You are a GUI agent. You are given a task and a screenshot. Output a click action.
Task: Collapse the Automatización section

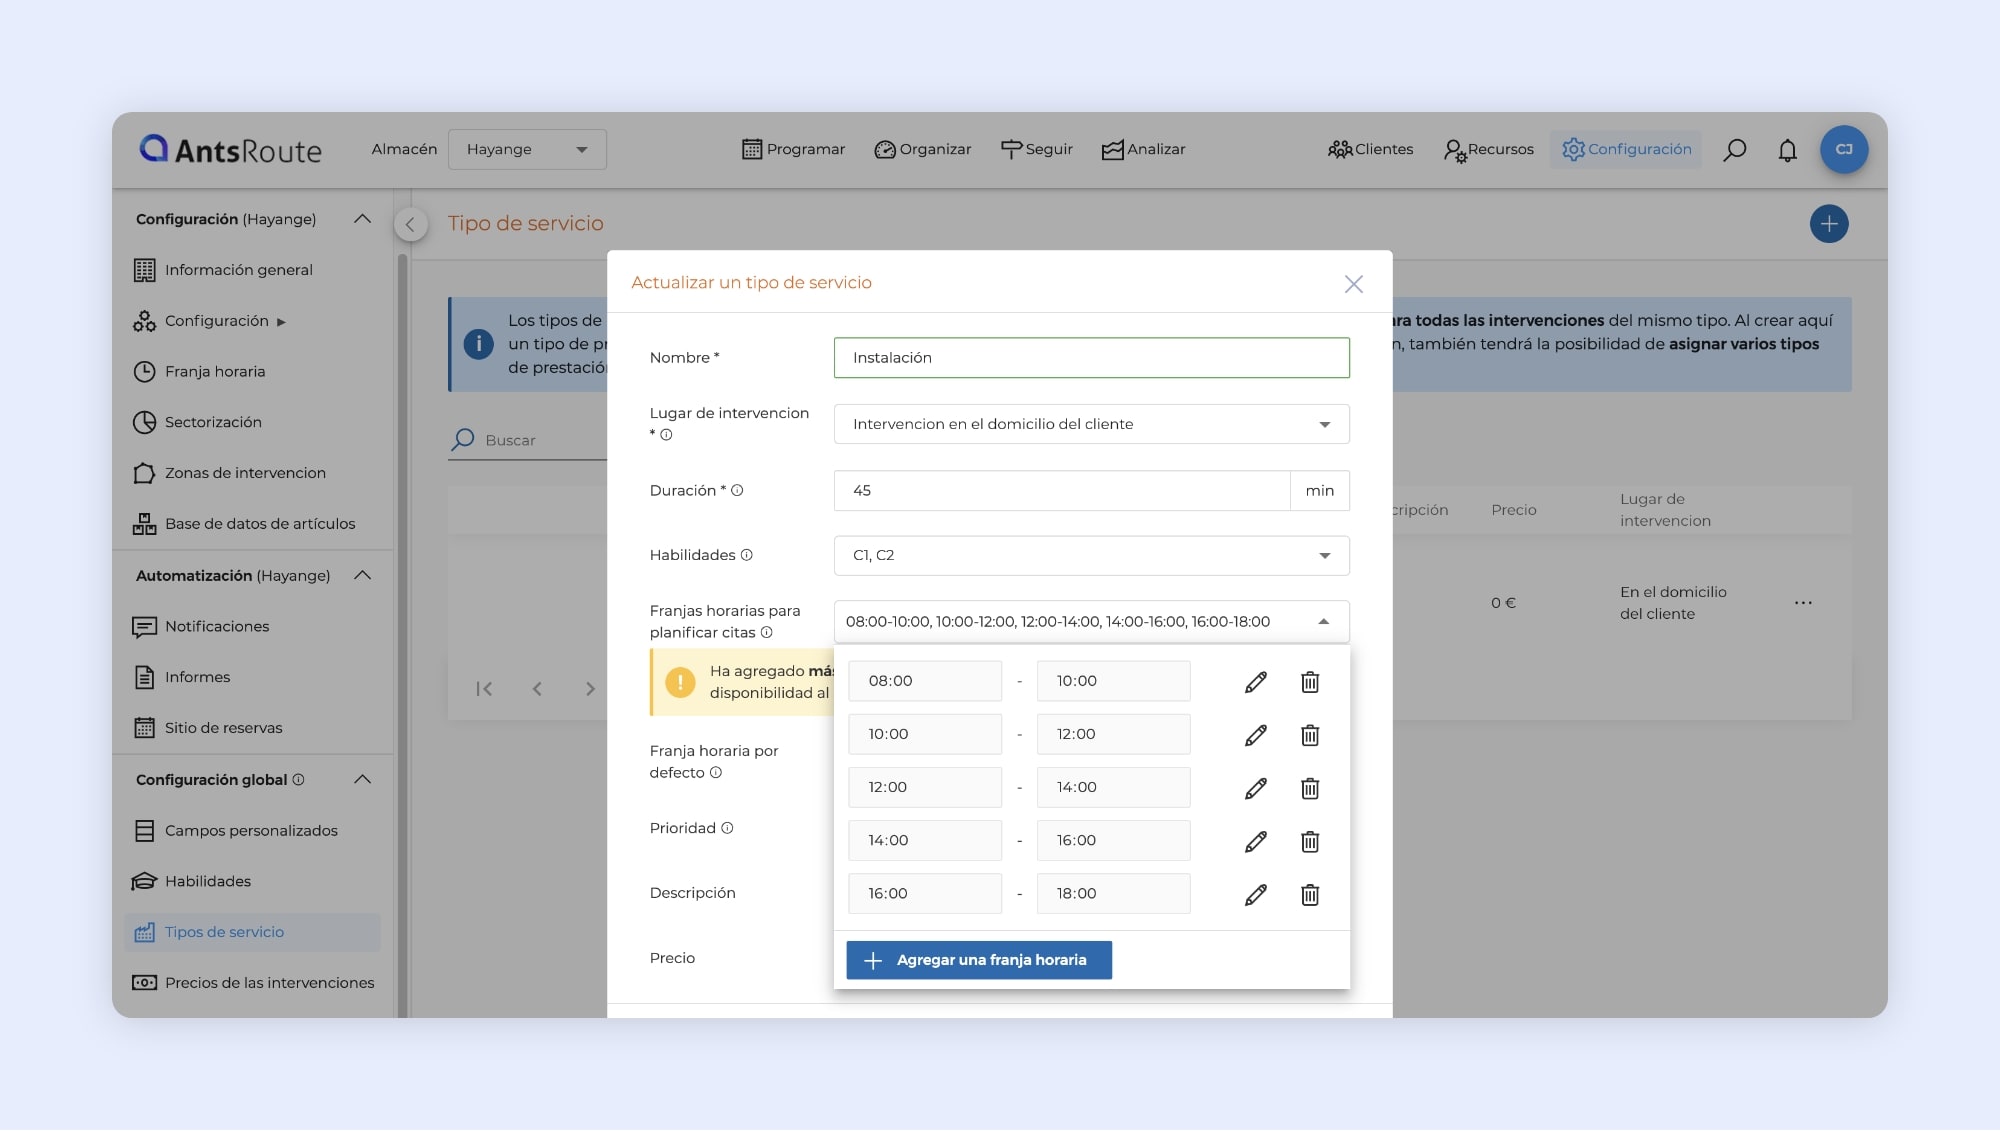point(363,576)
